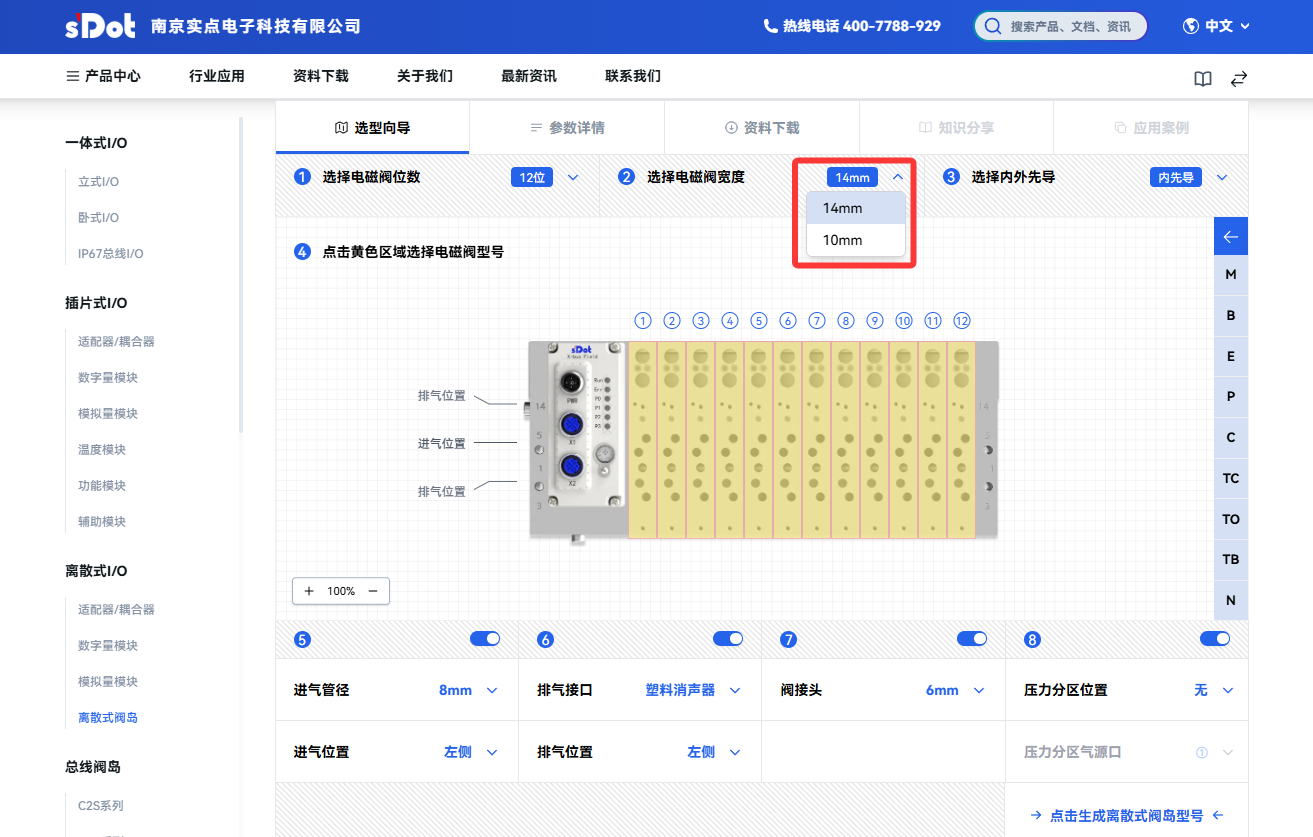
Task: Click the sDot logo in header
Action: pos(100,26)
